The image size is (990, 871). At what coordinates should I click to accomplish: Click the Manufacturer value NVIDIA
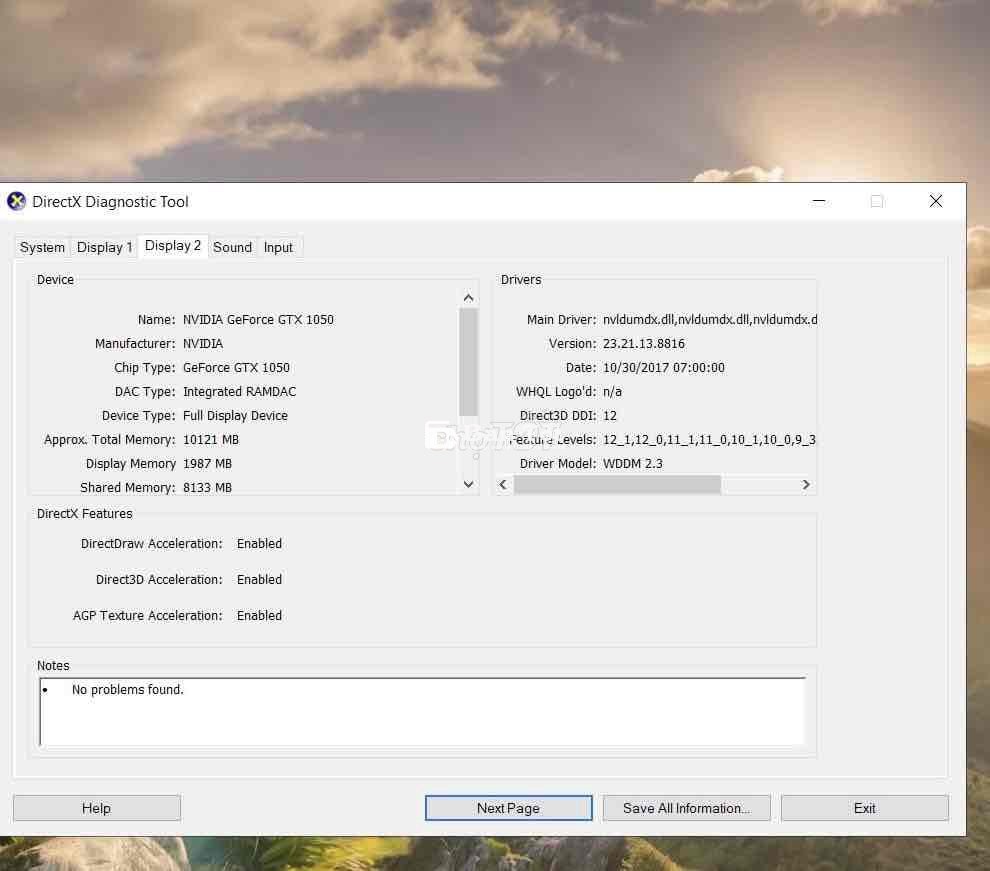[203, 344]
